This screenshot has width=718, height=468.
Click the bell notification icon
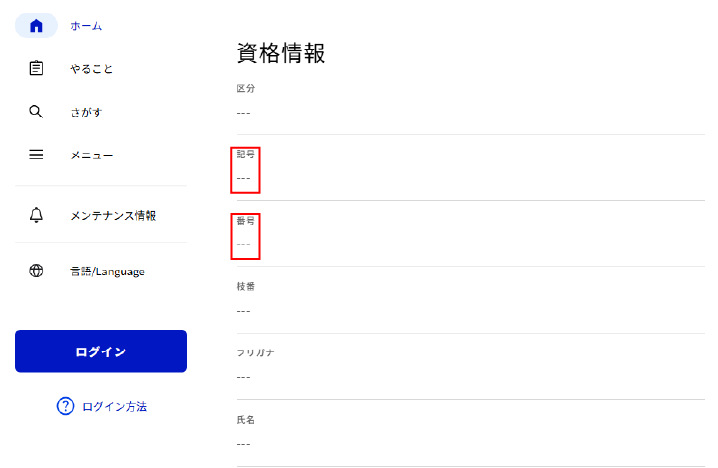click(36, 215)
